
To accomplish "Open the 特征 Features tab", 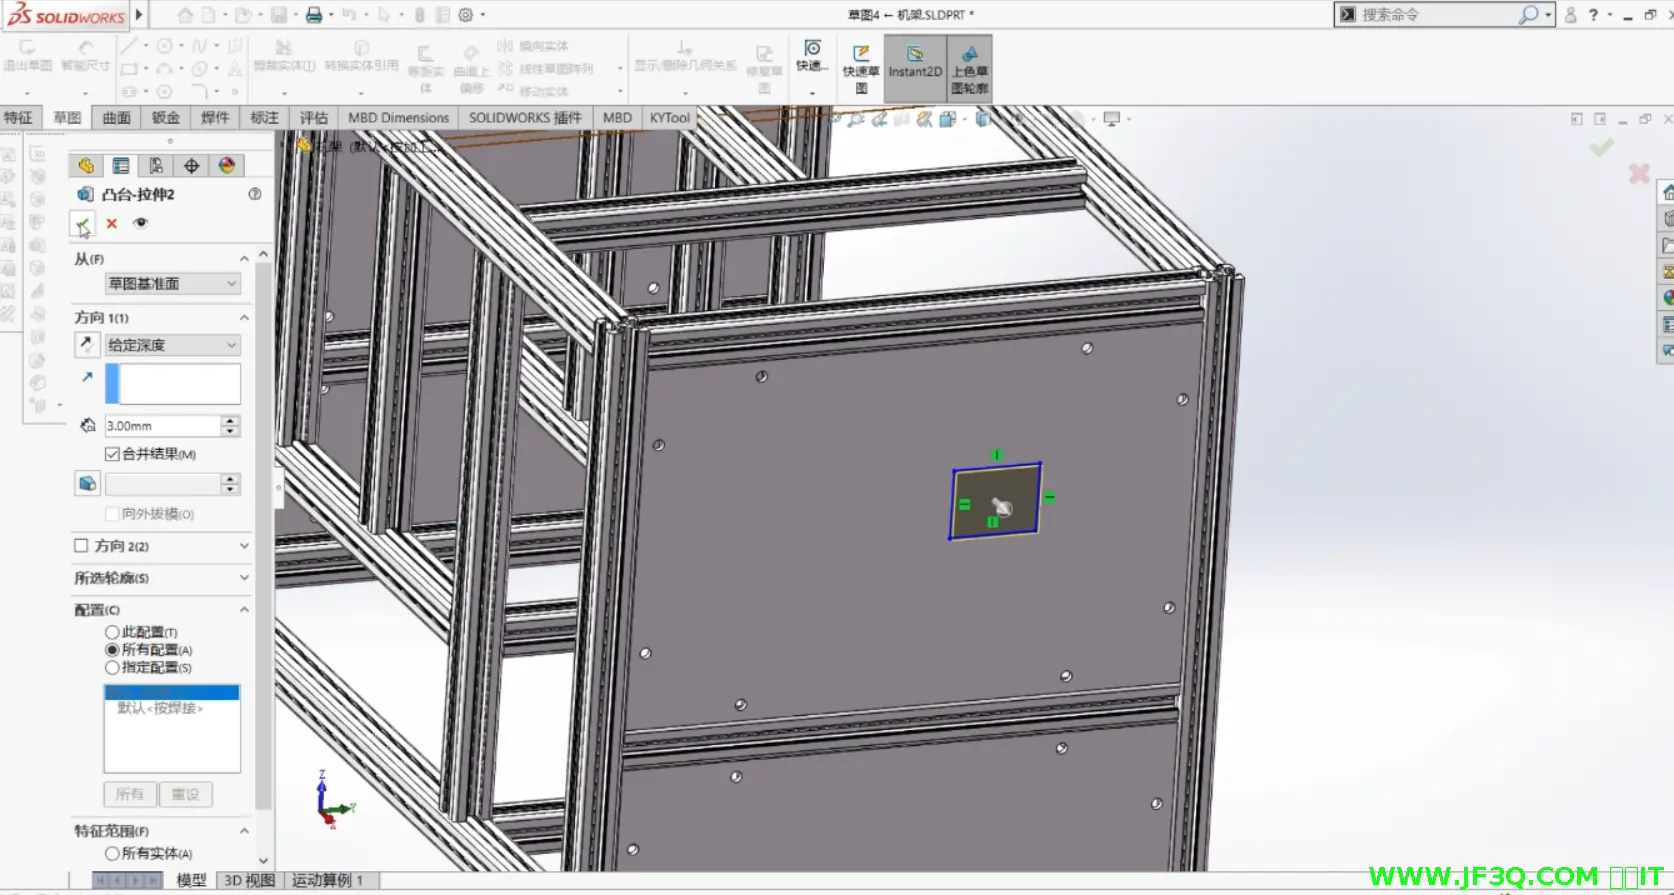I will point(18,118).
